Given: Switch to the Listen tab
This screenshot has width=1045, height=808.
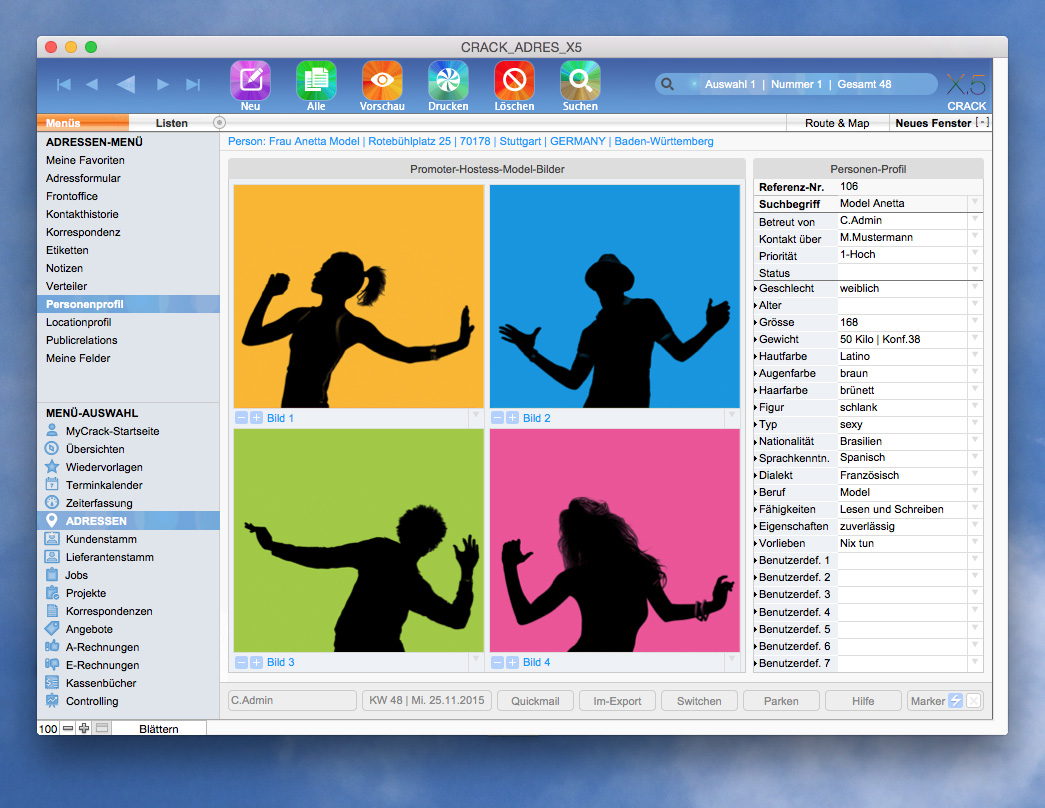Looking at the screenshot, I should click(170, 122).
